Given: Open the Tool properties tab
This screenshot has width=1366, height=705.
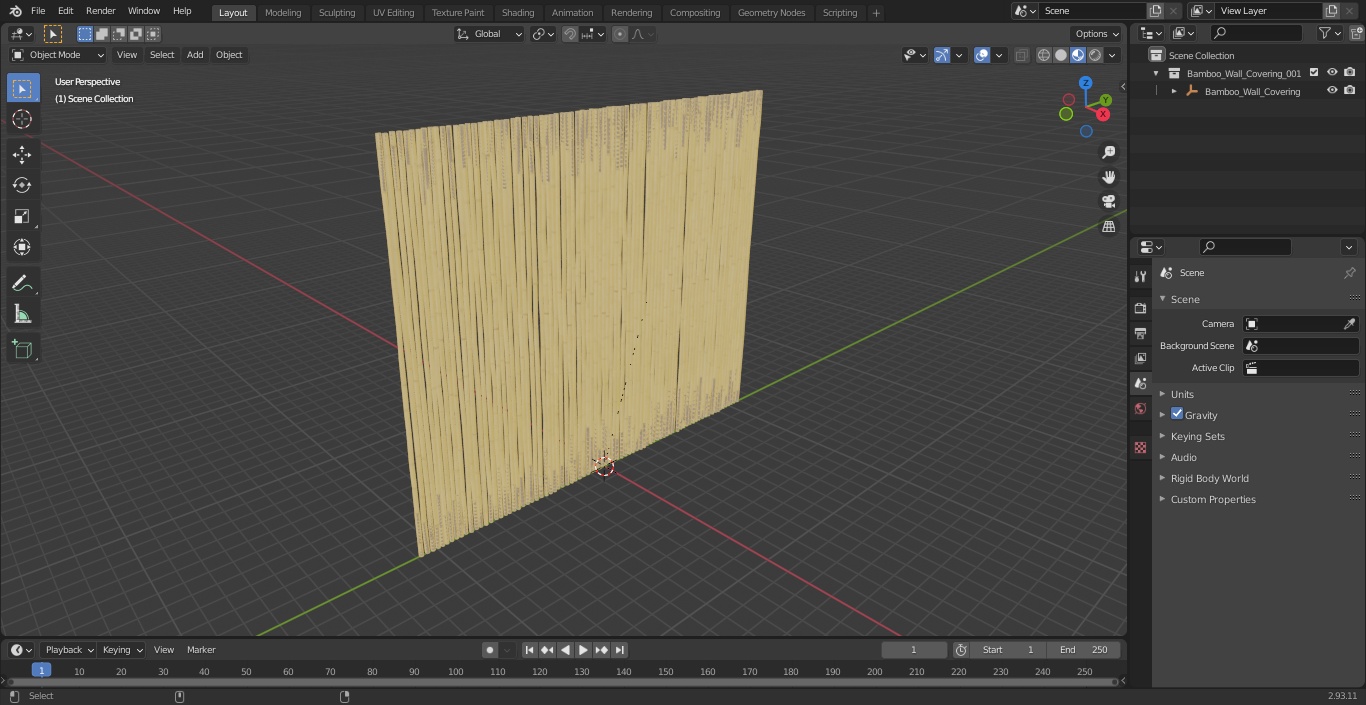Looking at the screenshot, I should [x=1140, y=276].
